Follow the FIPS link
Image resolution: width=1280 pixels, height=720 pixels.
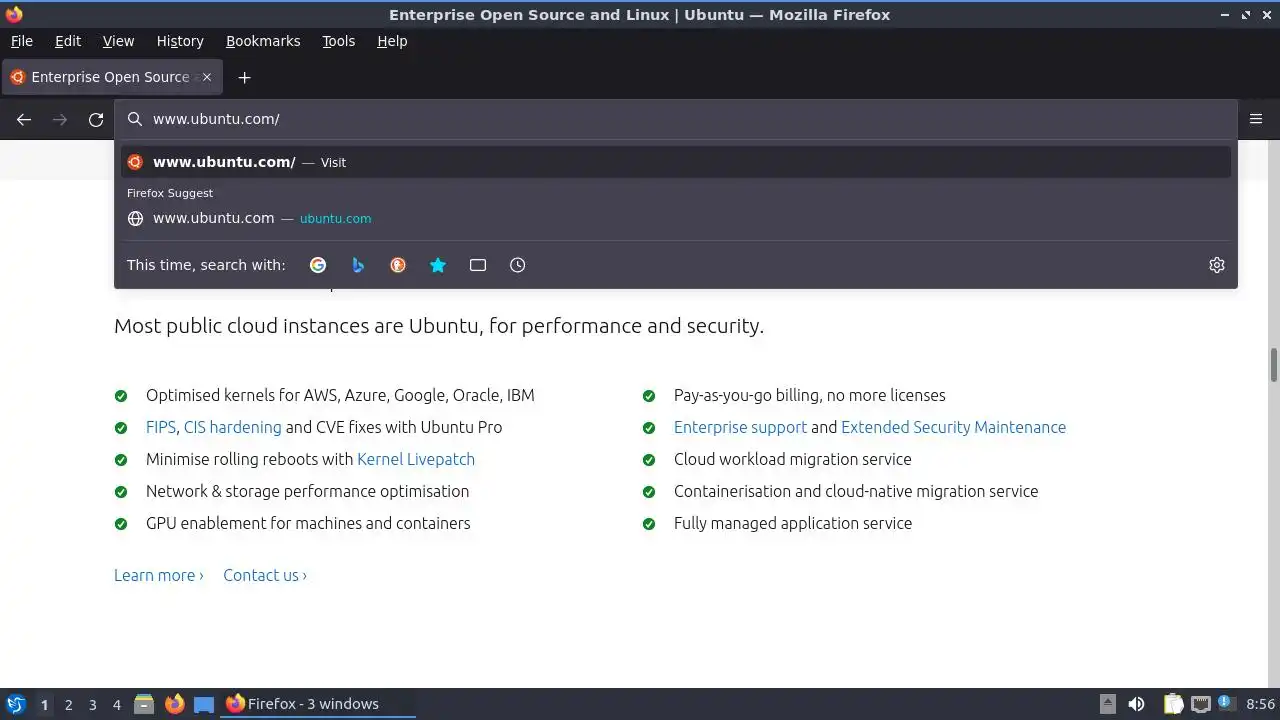point(160,427)
